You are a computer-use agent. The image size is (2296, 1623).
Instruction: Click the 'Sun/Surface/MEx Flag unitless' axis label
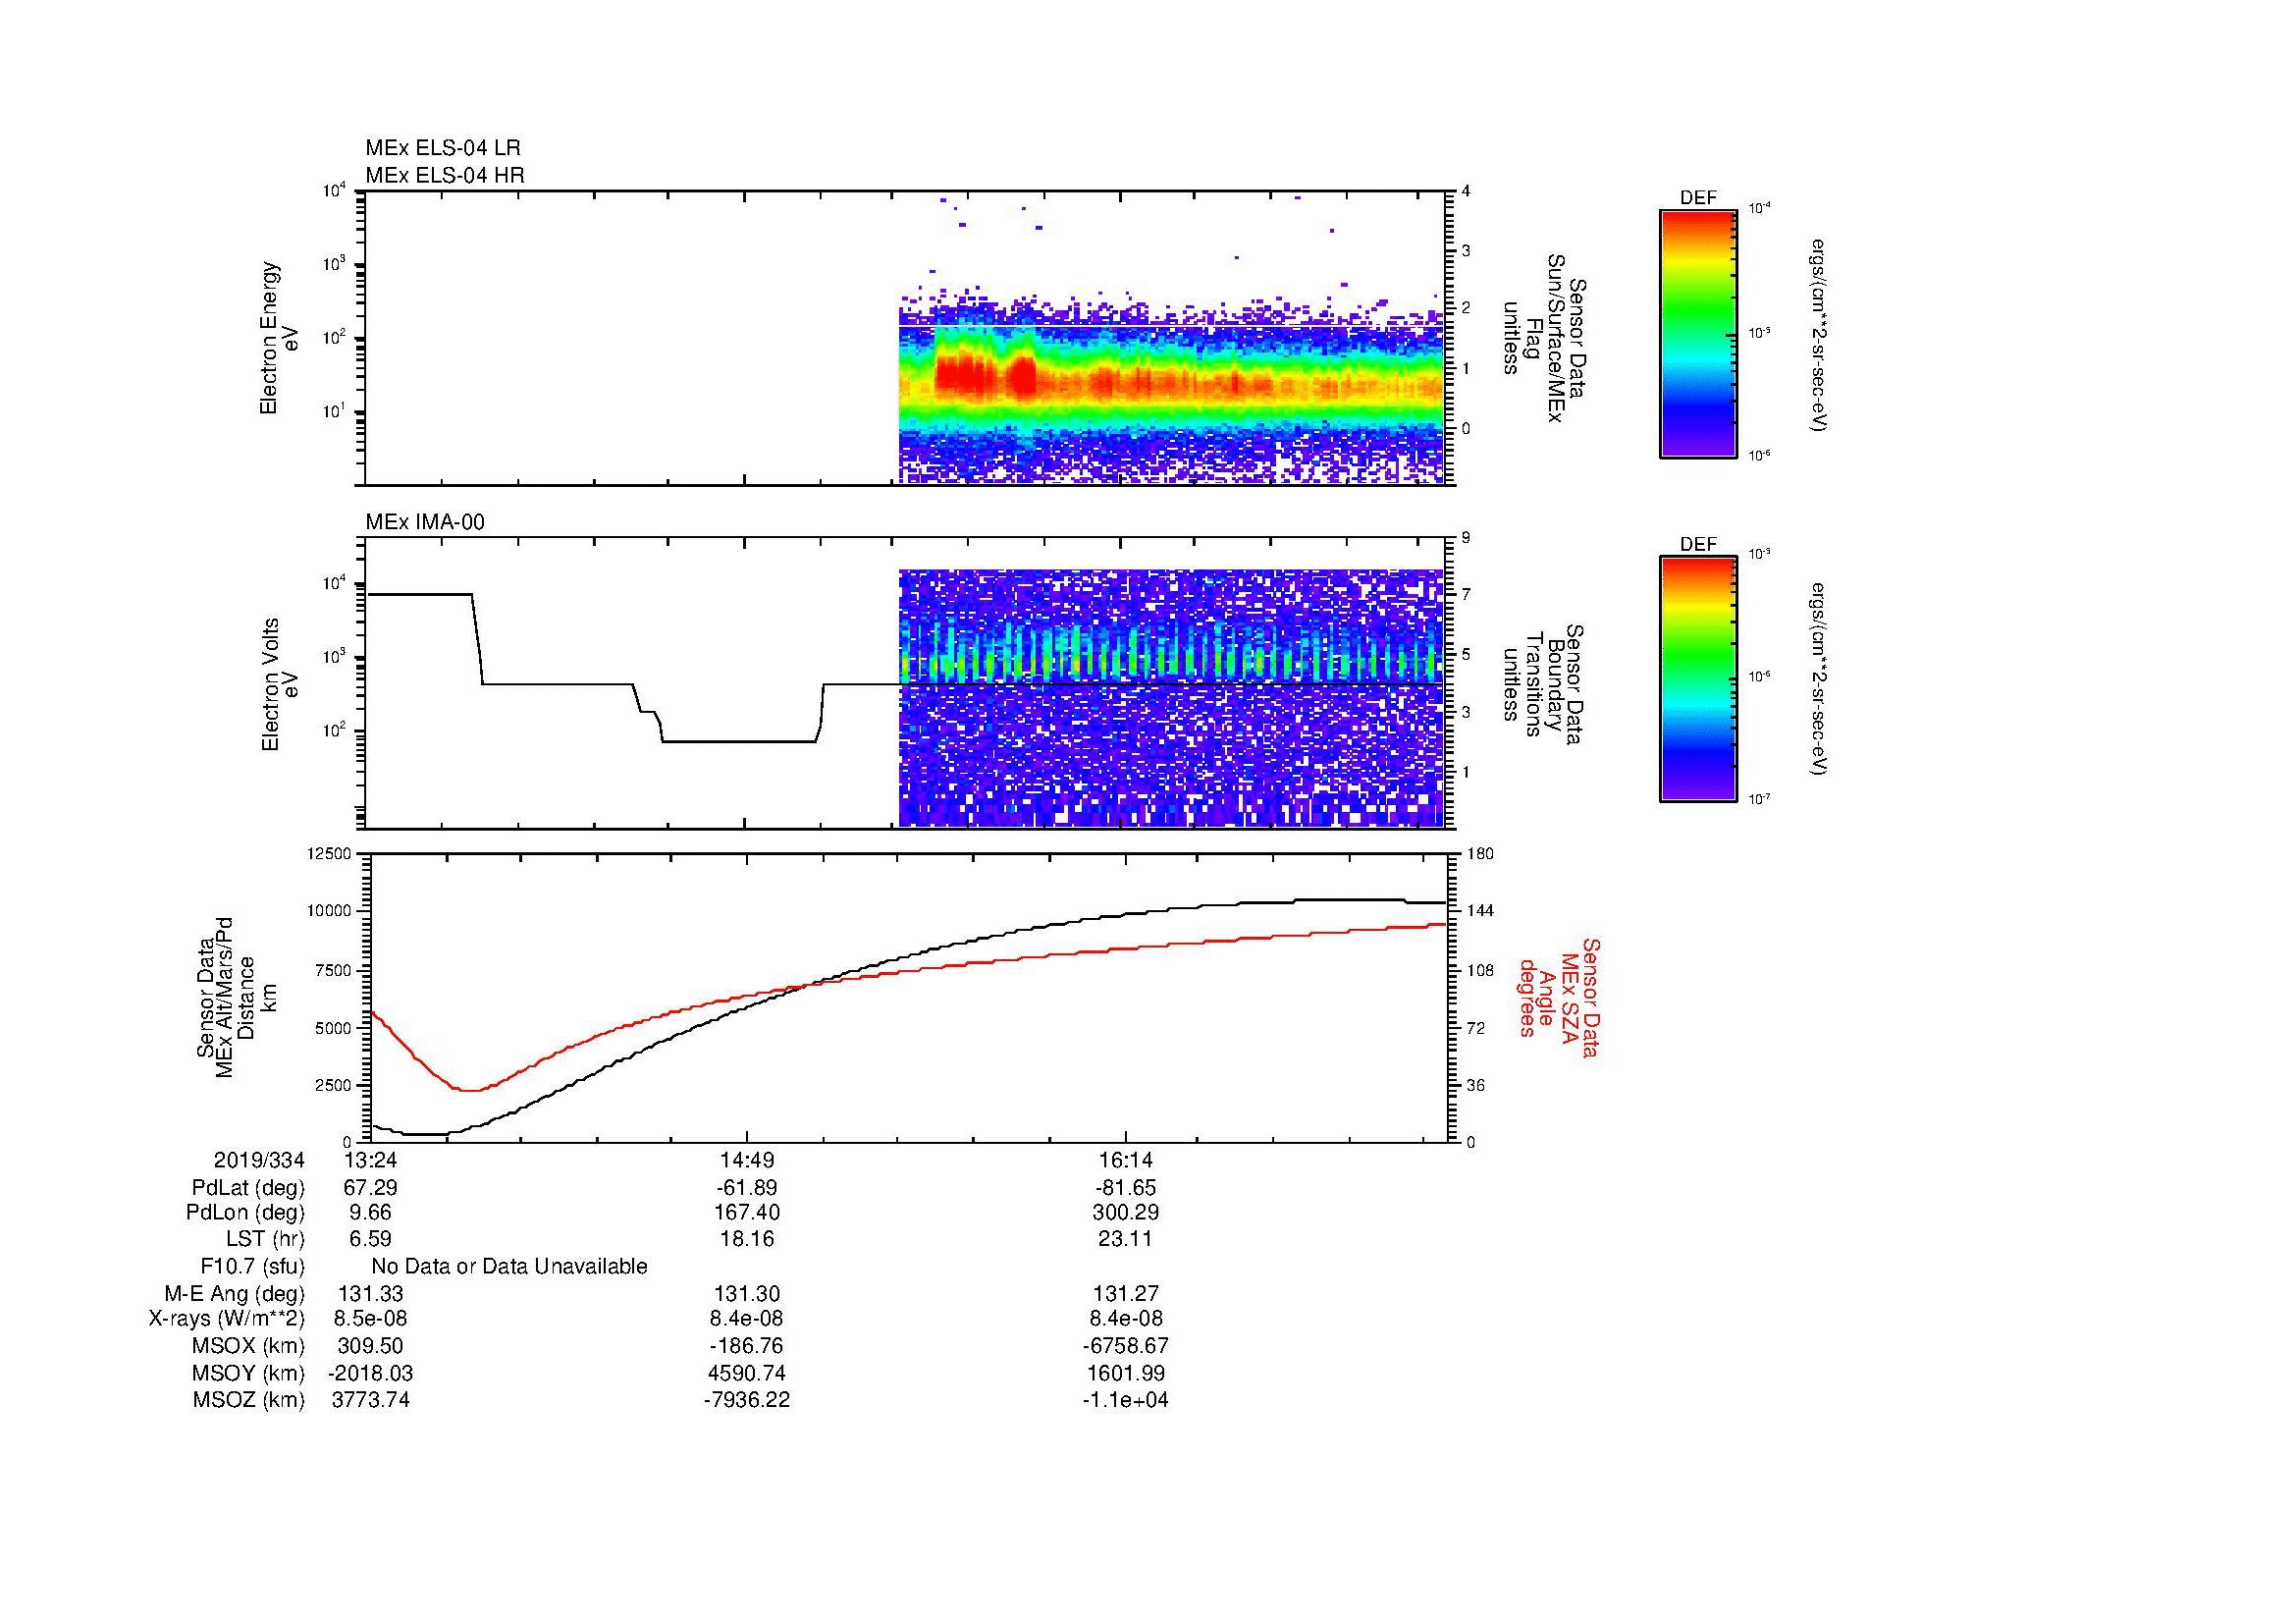[1544, 338]
